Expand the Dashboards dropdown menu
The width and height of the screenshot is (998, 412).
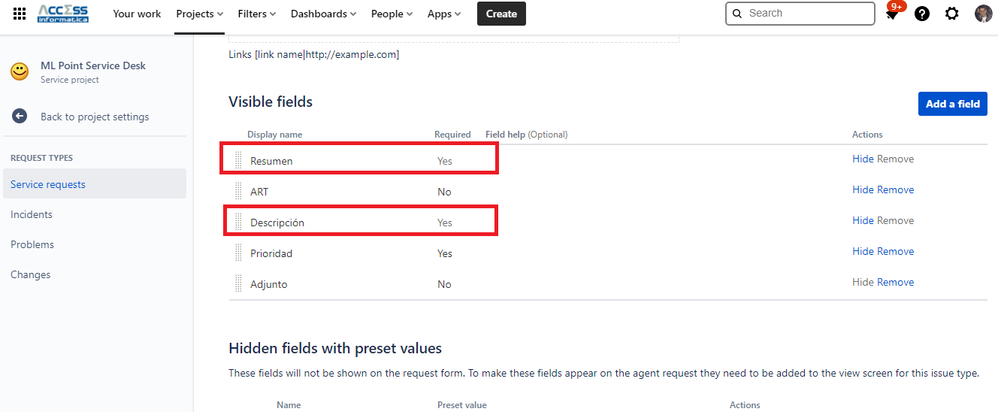(323, 13)
